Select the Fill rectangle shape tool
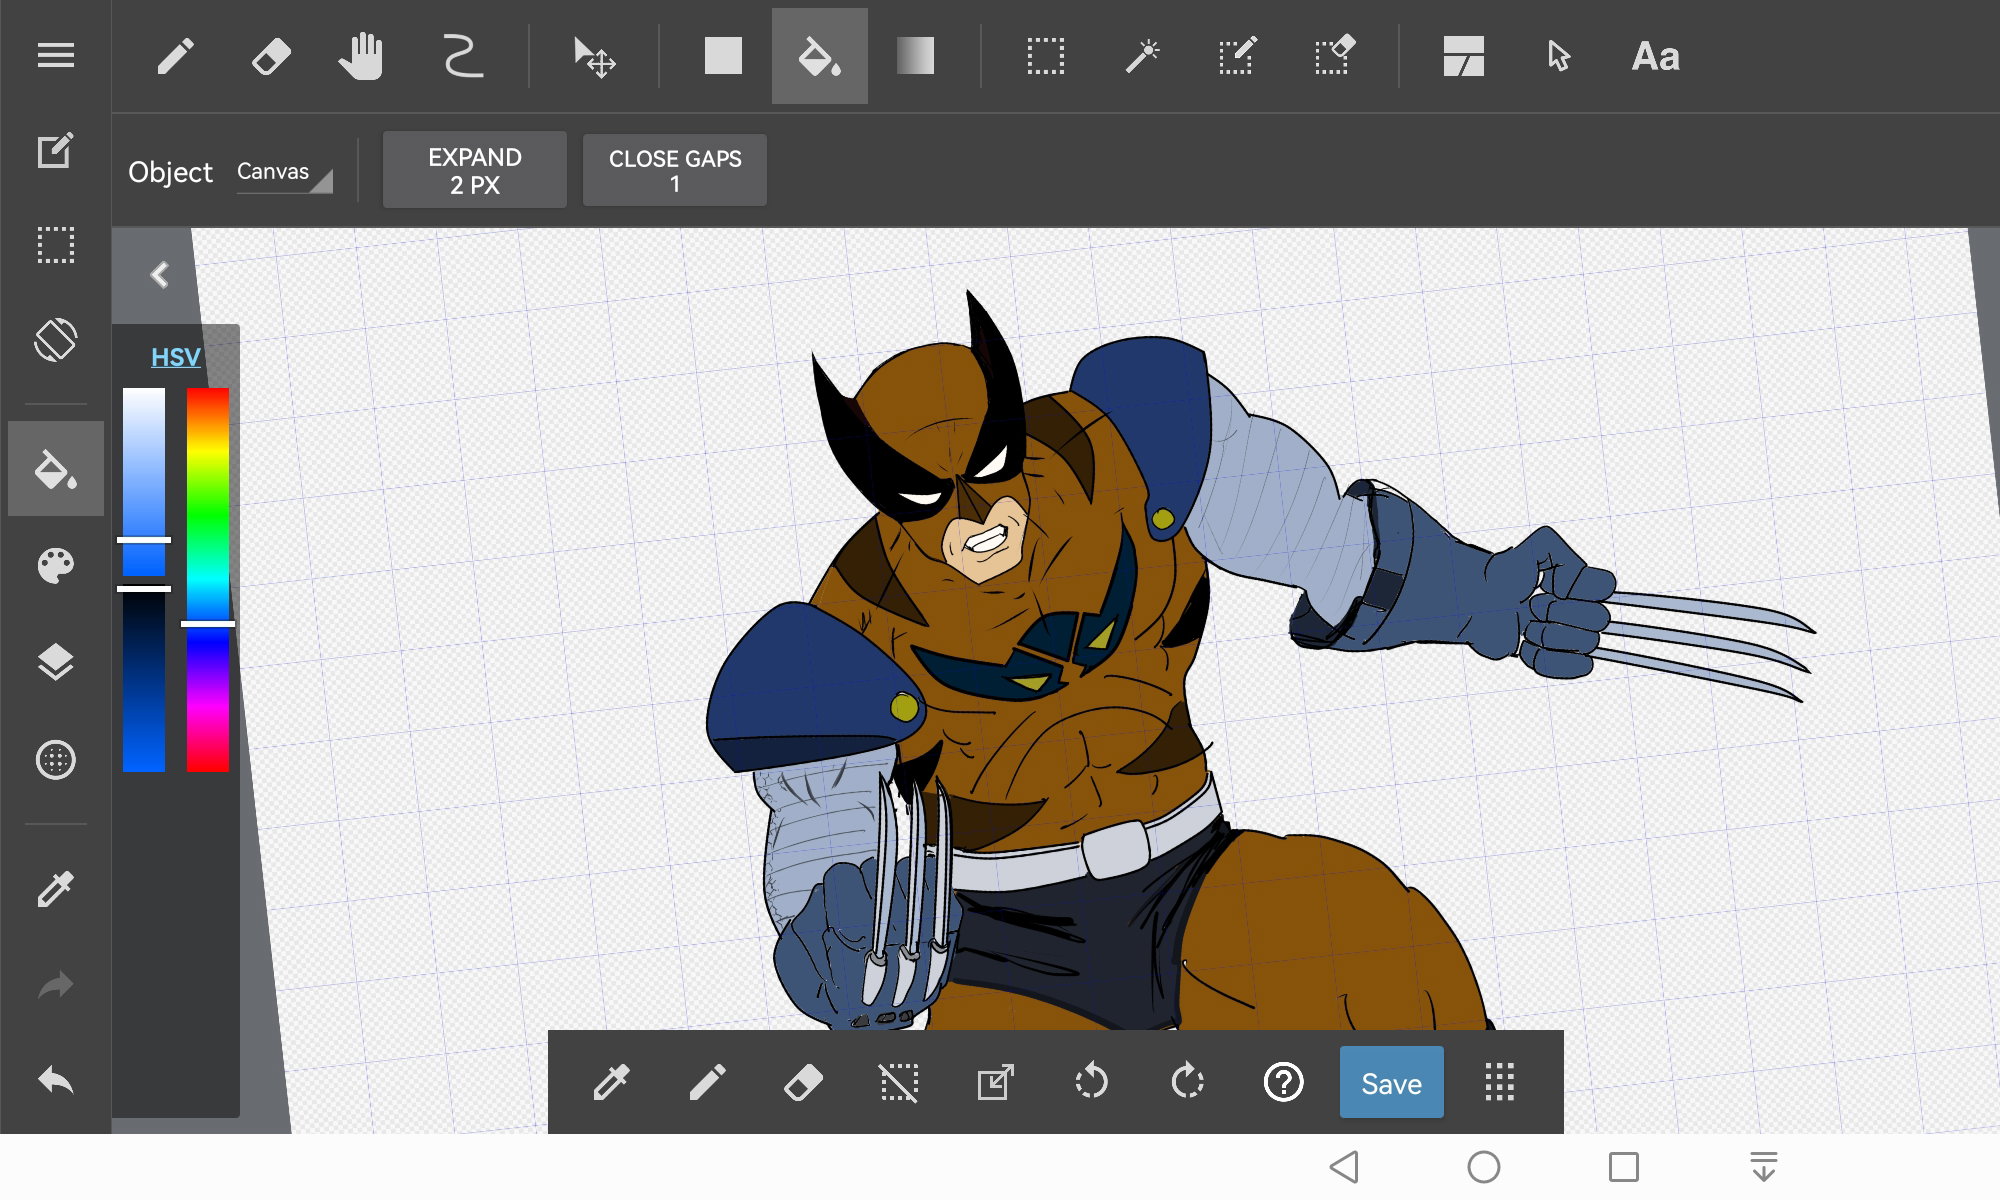Image resolution: width=2000 pixels, height=1200 pixels. coord(723,56)
